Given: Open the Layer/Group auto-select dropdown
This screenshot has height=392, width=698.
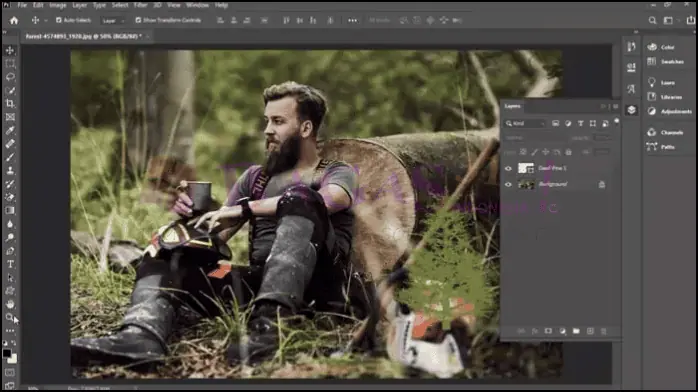Looking at the screenshot, I should pos(113,20).
